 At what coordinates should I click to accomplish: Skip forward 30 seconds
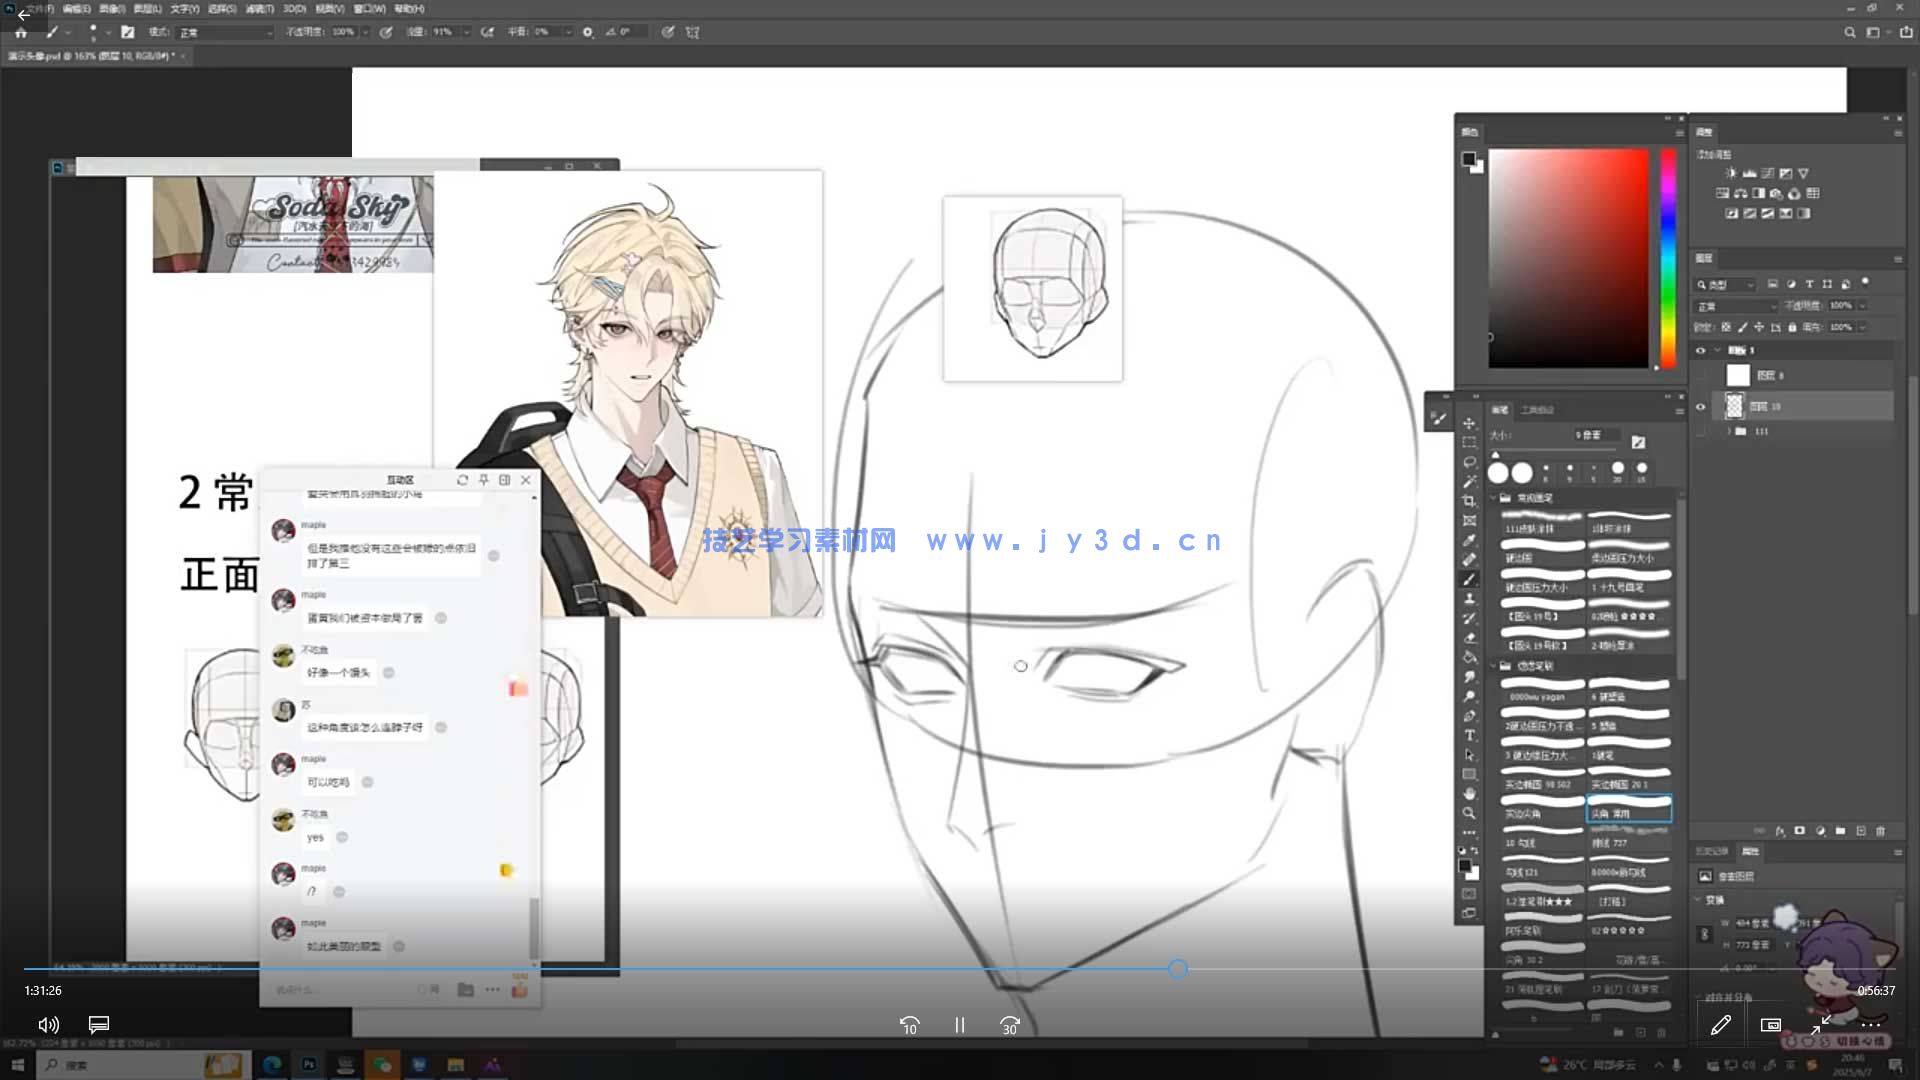coord(1009,1025)
